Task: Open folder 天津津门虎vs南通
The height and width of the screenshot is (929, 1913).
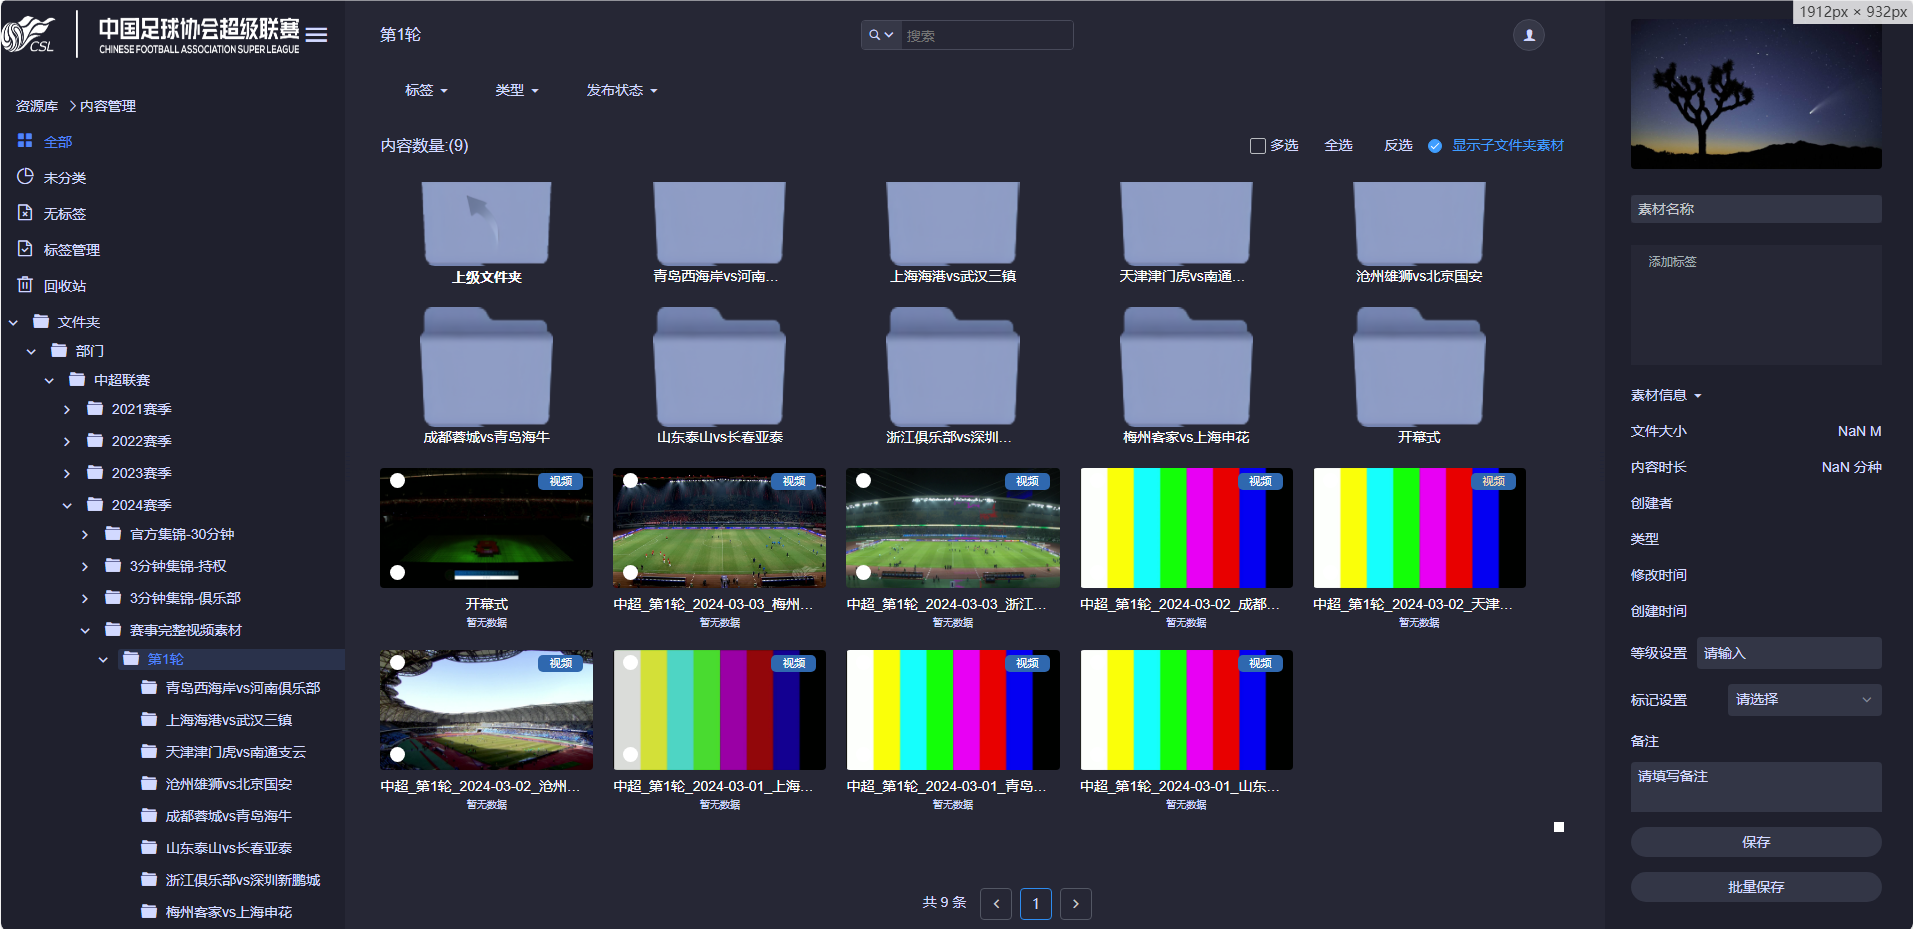Action: point(1185,223)
